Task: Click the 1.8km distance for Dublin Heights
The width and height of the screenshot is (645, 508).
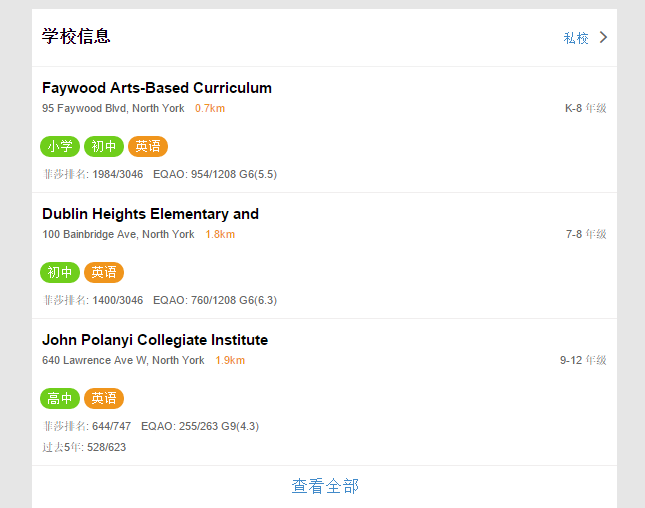Action: tap(220, 234)
